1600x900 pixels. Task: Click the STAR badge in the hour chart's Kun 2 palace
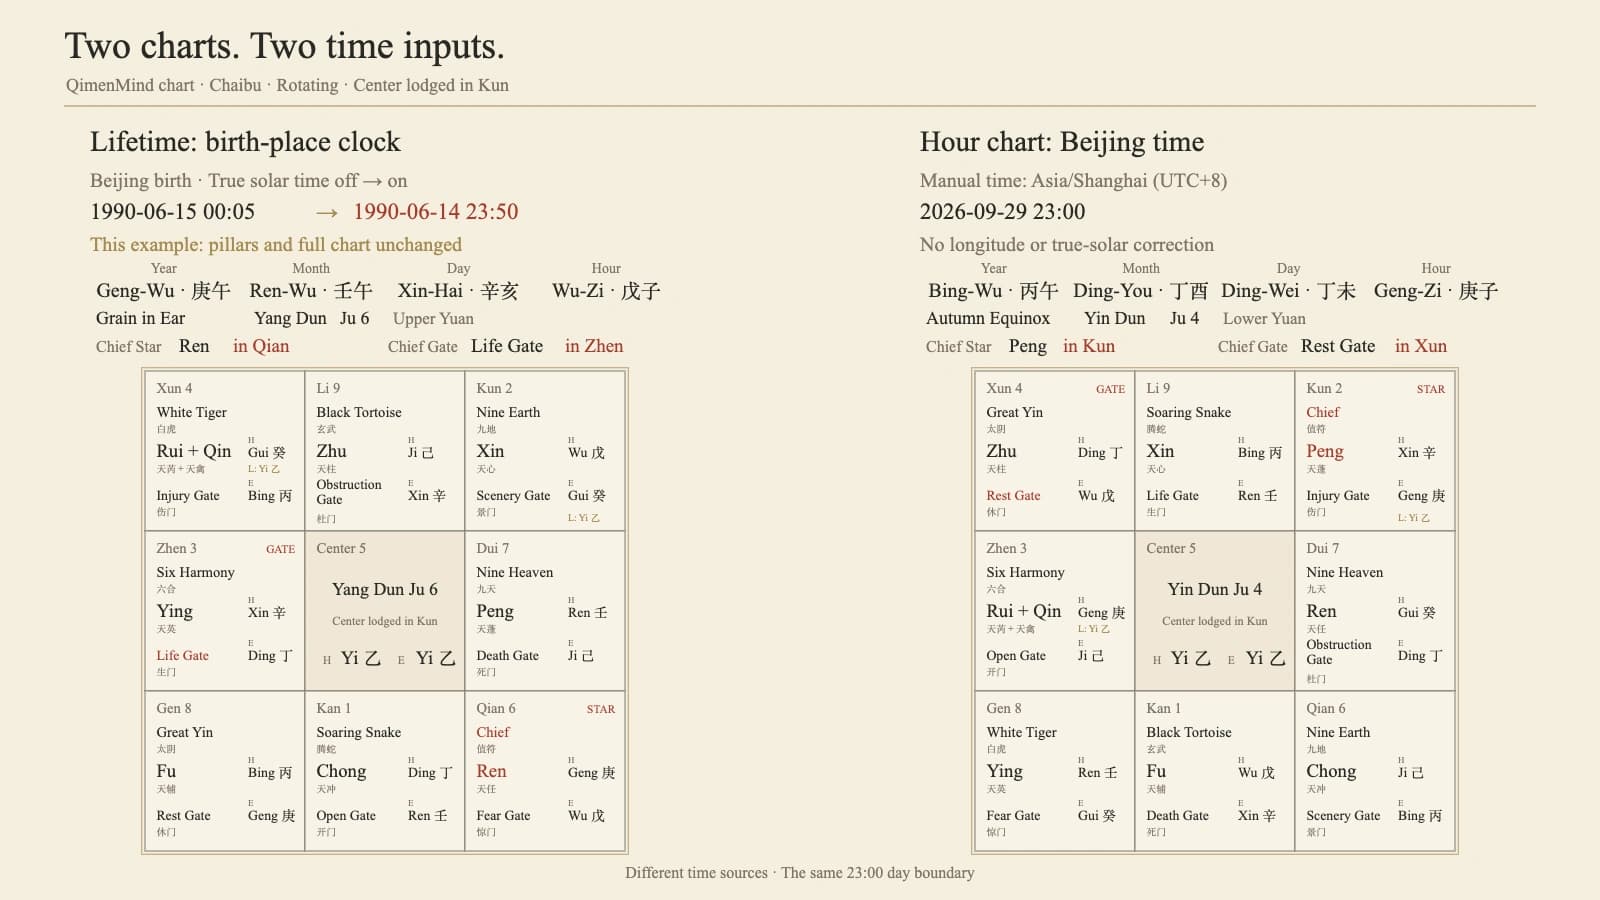pos(1431,389)
